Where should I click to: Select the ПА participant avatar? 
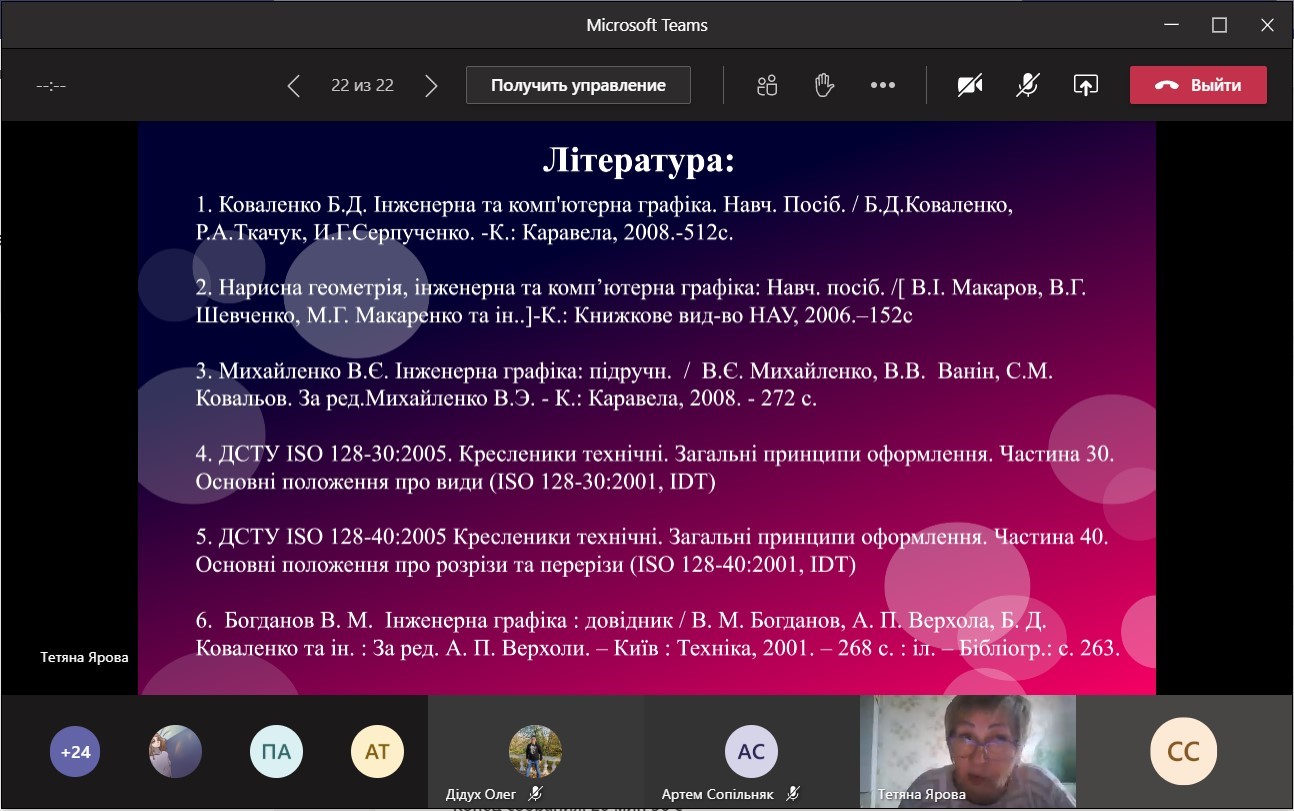276,752
